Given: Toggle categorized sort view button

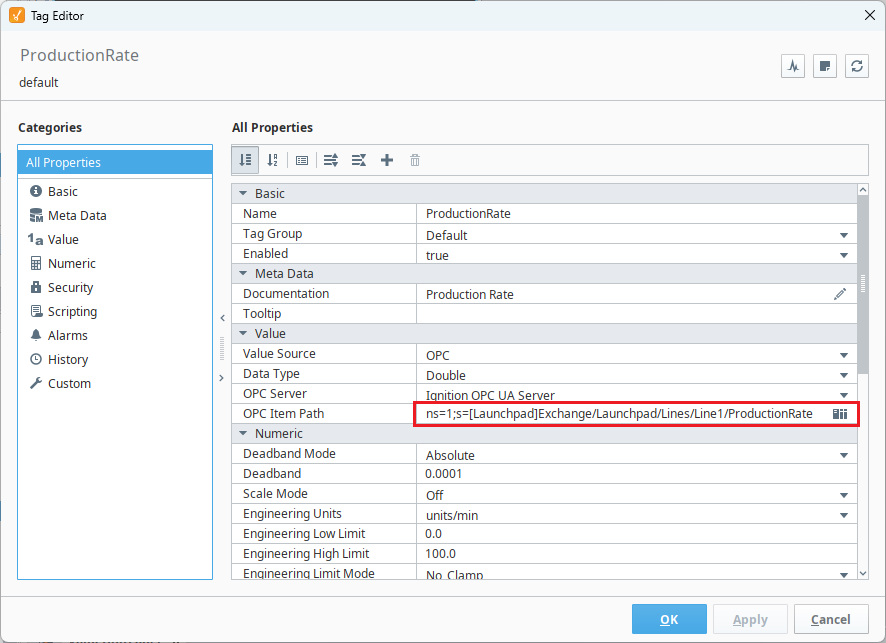Looking at the screenshot, I should point(245,160).
